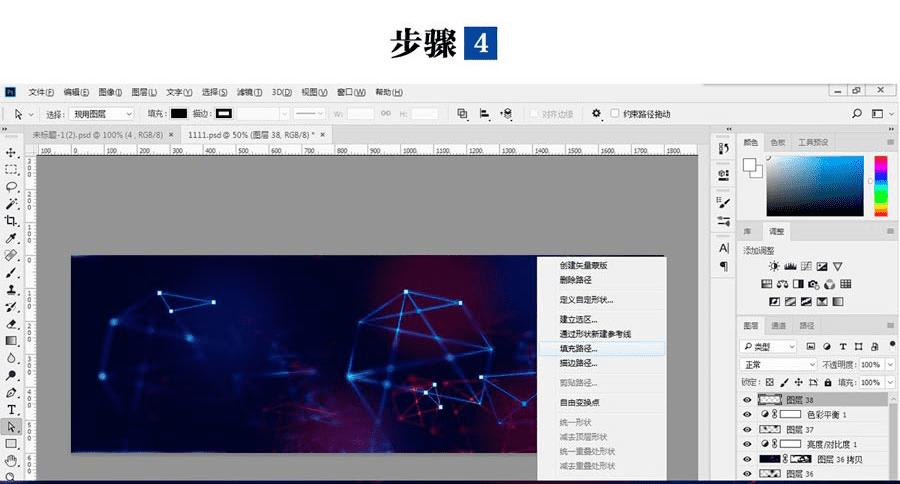Hide 图层 36 拷贝 layer

[747, 459]
